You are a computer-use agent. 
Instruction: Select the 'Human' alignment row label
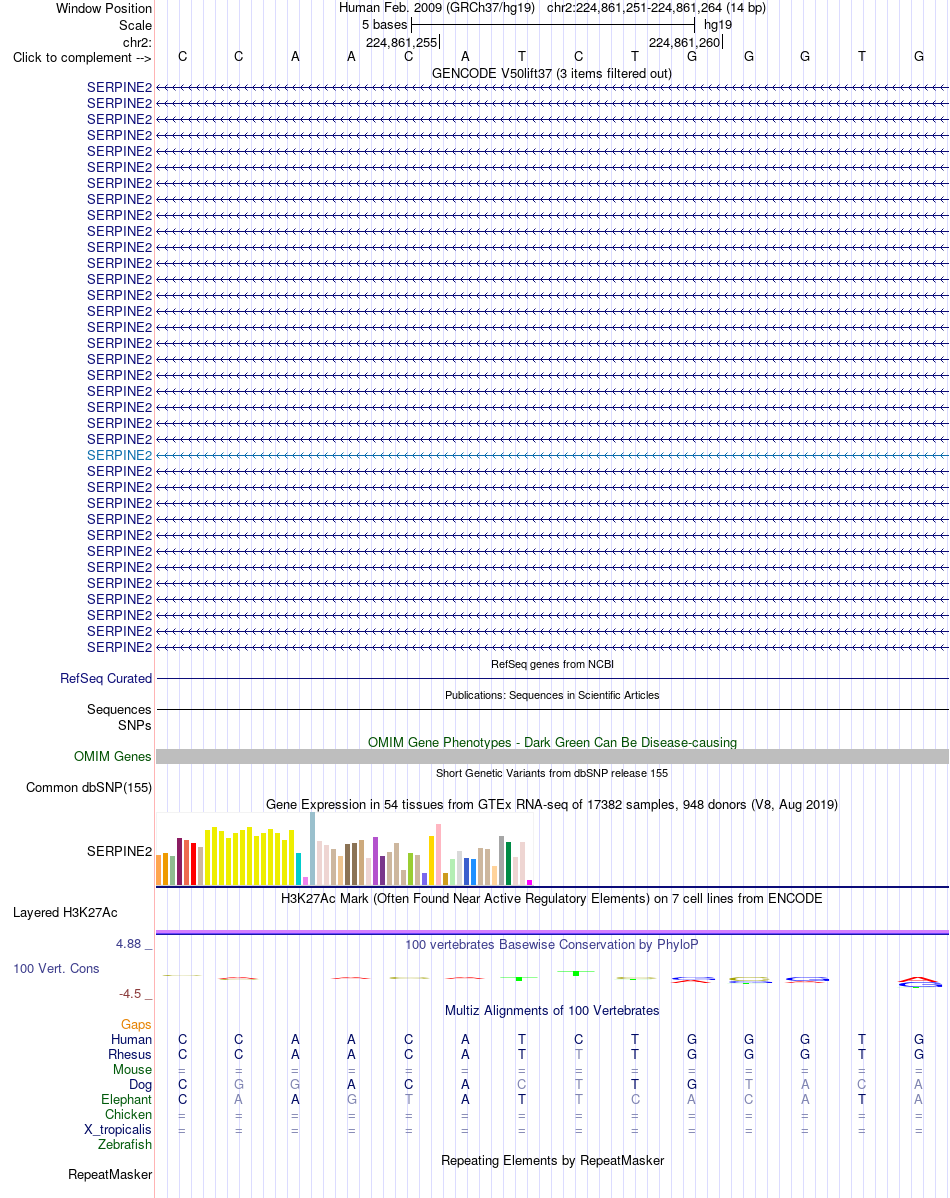[131, 1039]
